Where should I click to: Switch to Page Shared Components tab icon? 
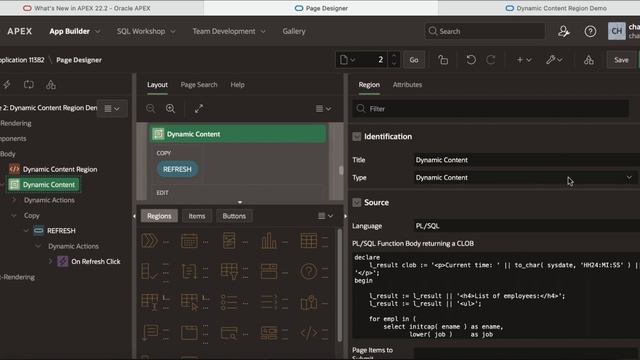[x=51, y=84]
